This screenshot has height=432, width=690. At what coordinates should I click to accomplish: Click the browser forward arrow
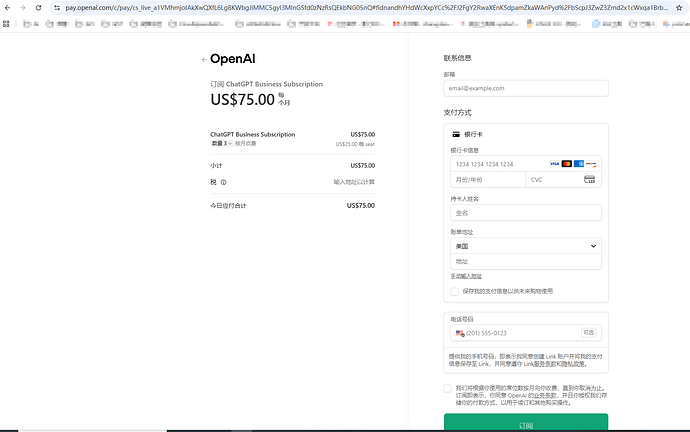pos(23,7)
